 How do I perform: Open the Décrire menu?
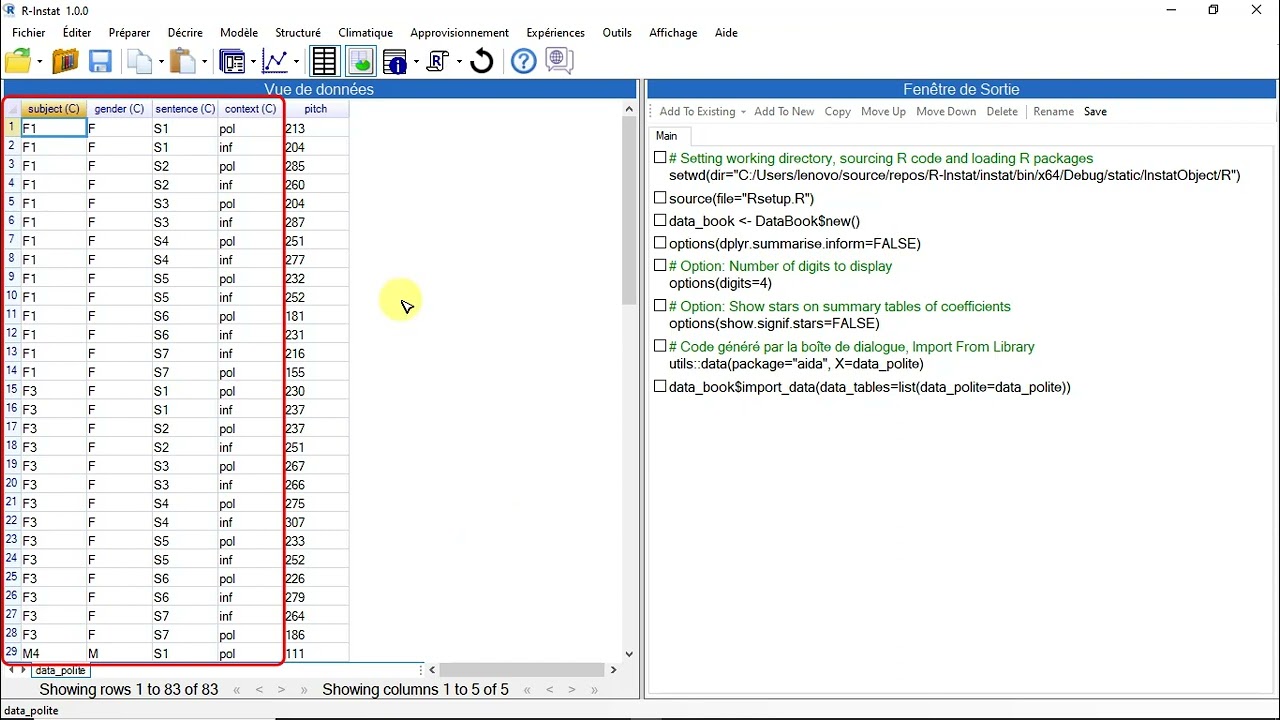click(185, 33)
